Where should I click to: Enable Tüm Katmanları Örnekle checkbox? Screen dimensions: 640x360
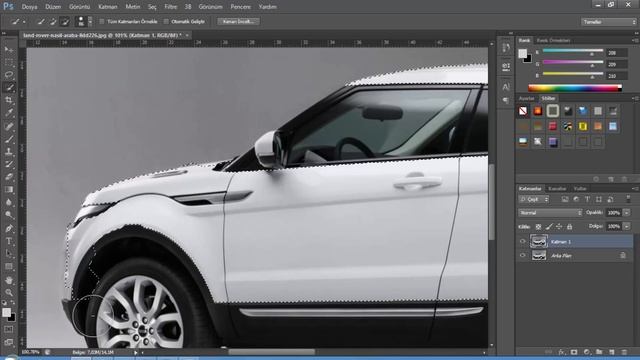(x=102, y=22)
